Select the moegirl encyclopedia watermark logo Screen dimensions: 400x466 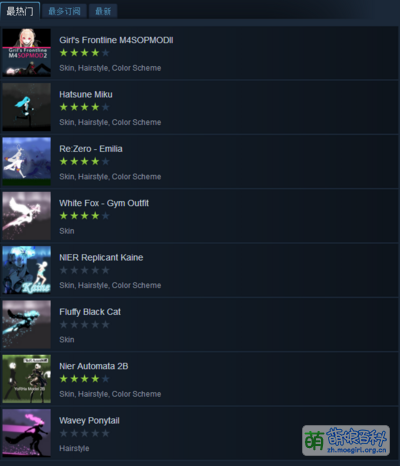coord(346,440)
